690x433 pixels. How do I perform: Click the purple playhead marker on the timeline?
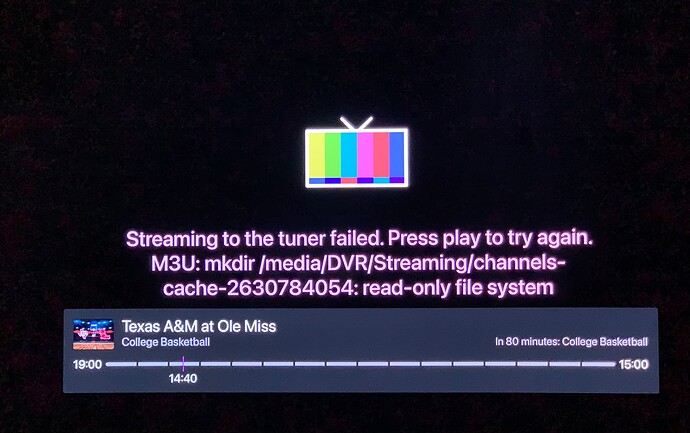coord(184,364)
